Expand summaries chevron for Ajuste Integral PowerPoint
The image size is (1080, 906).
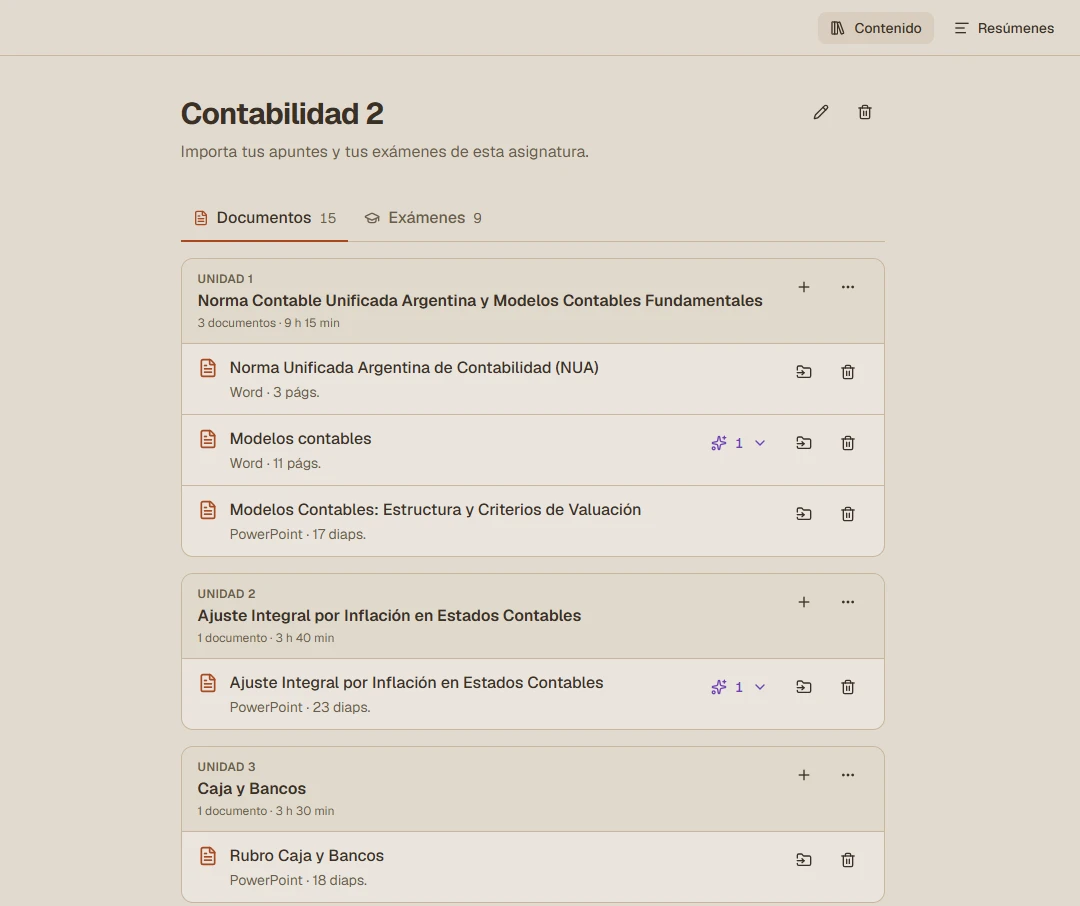760,687
